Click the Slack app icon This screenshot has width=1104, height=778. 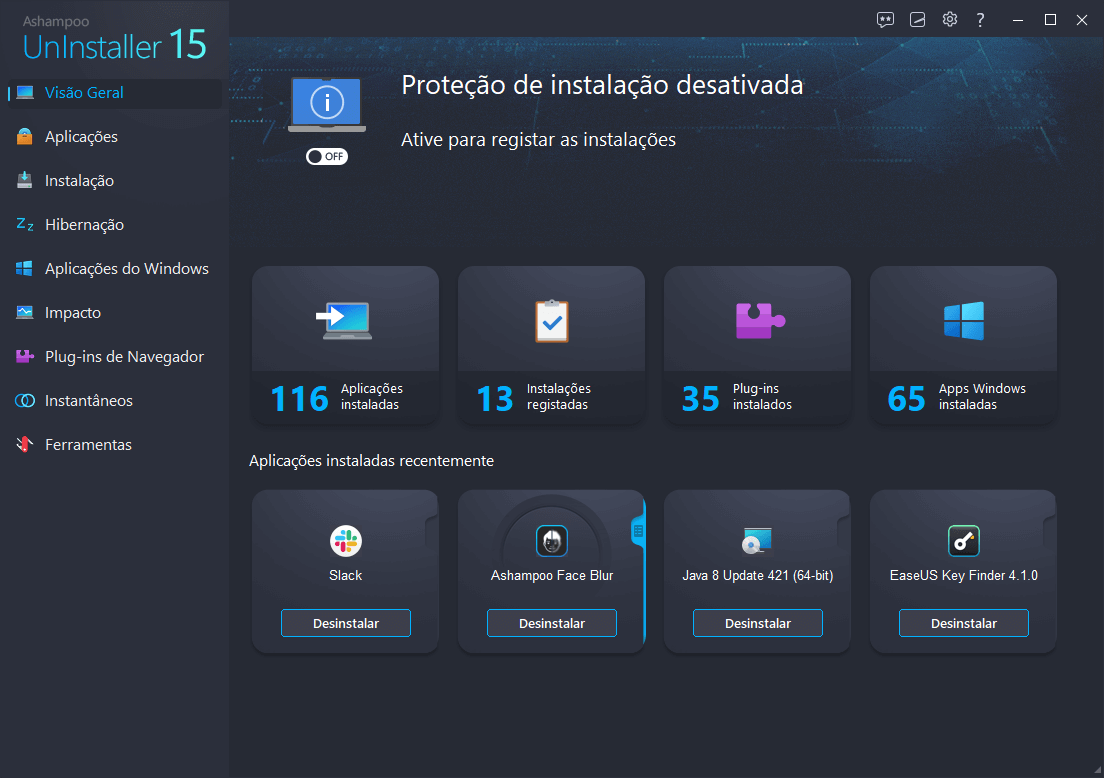[346, 541]
